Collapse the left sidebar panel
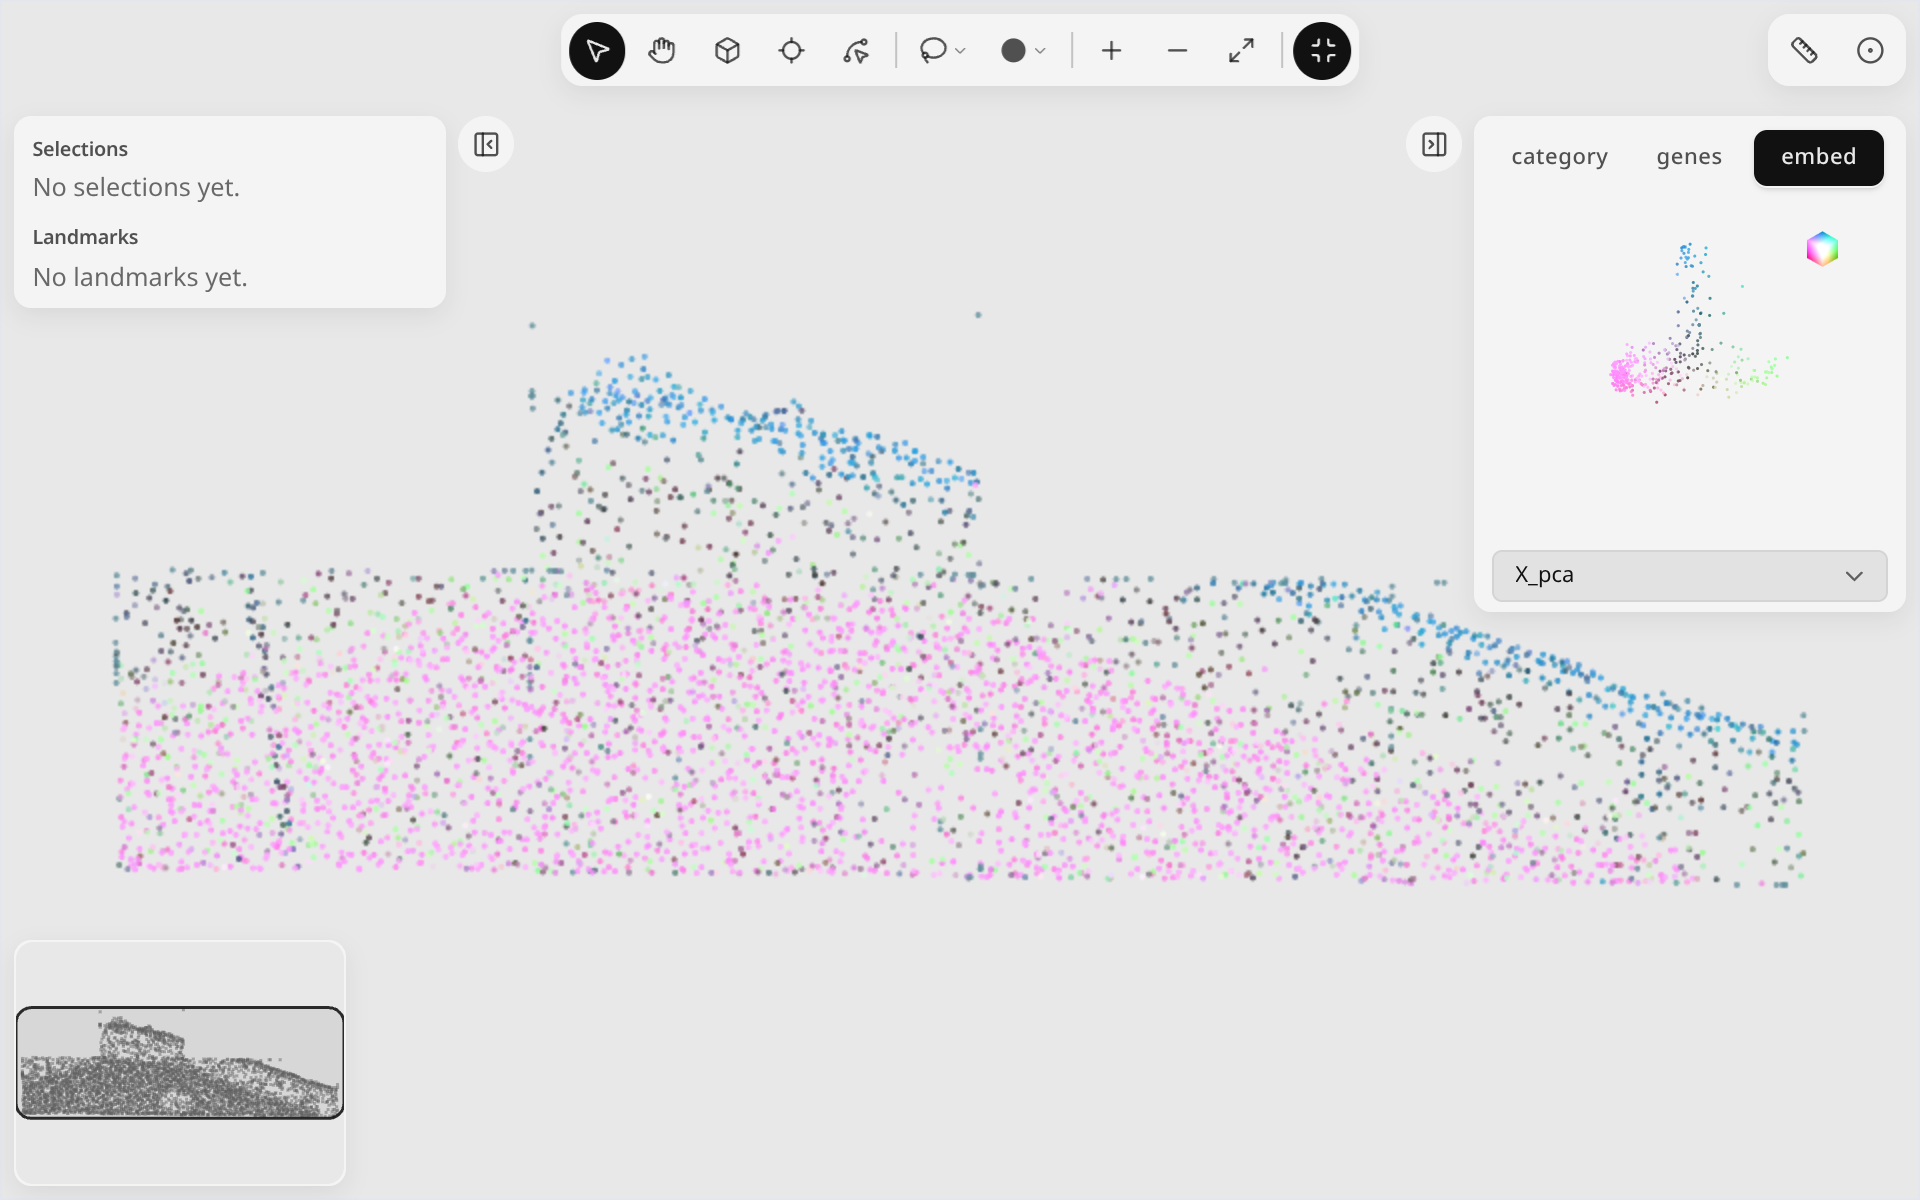1920x1200 pixels. click(x=486, y=145)
